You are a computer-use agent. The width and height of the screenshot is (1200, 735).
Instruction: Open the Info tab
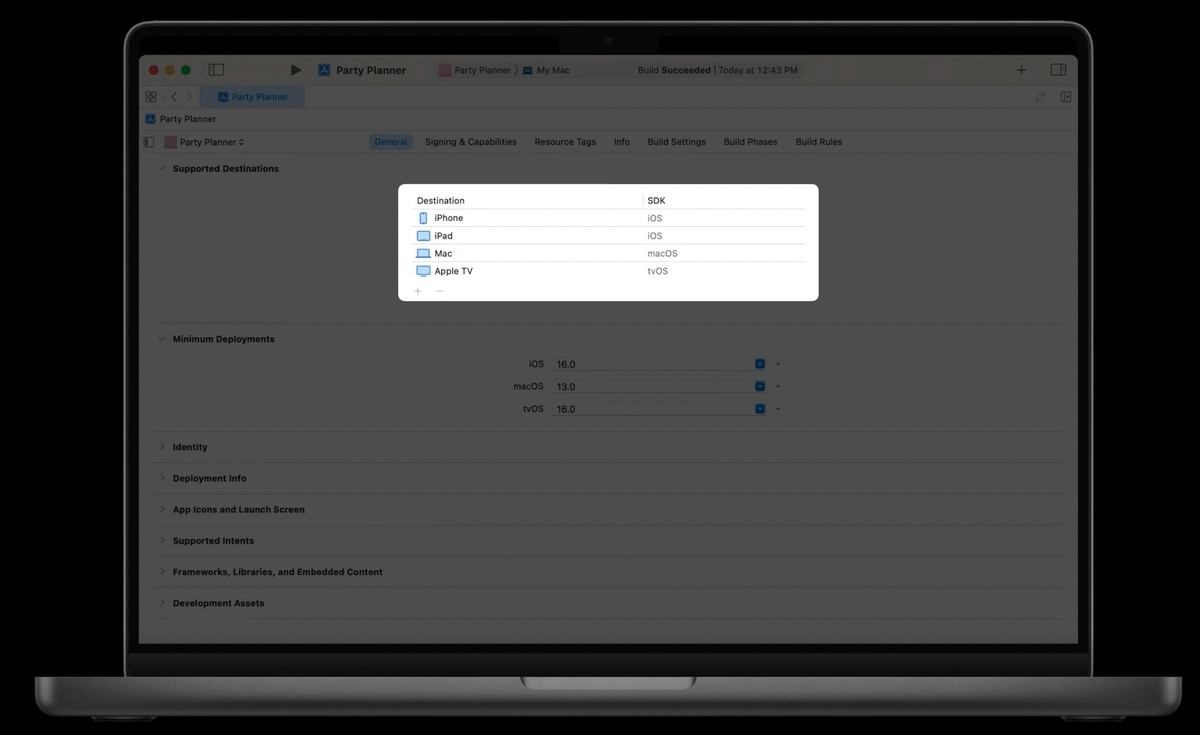[x=622, y=142]
